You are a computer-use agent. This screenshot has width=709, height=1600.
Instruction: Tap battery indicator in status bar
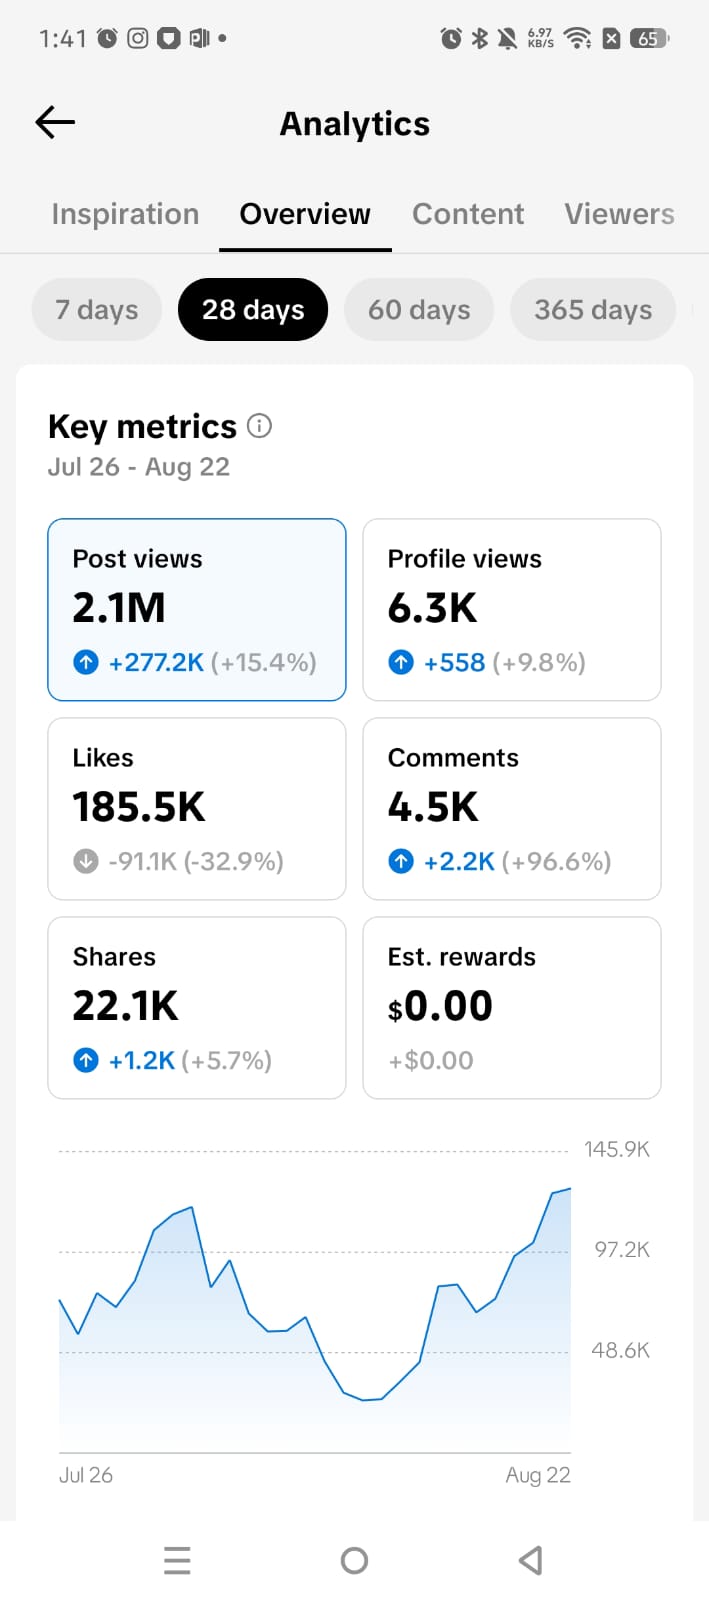(650, 39)
